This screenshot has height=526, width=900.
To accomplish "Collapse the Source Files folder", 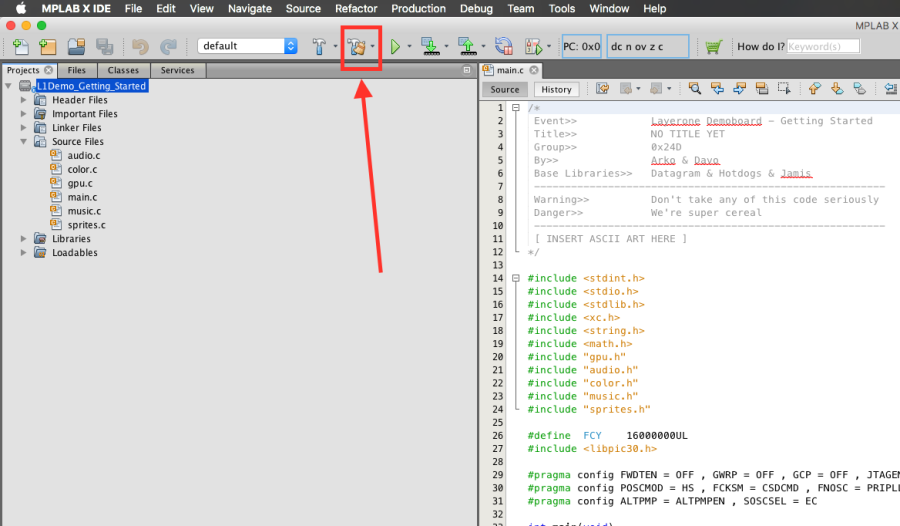I will [x=24, y=142].
